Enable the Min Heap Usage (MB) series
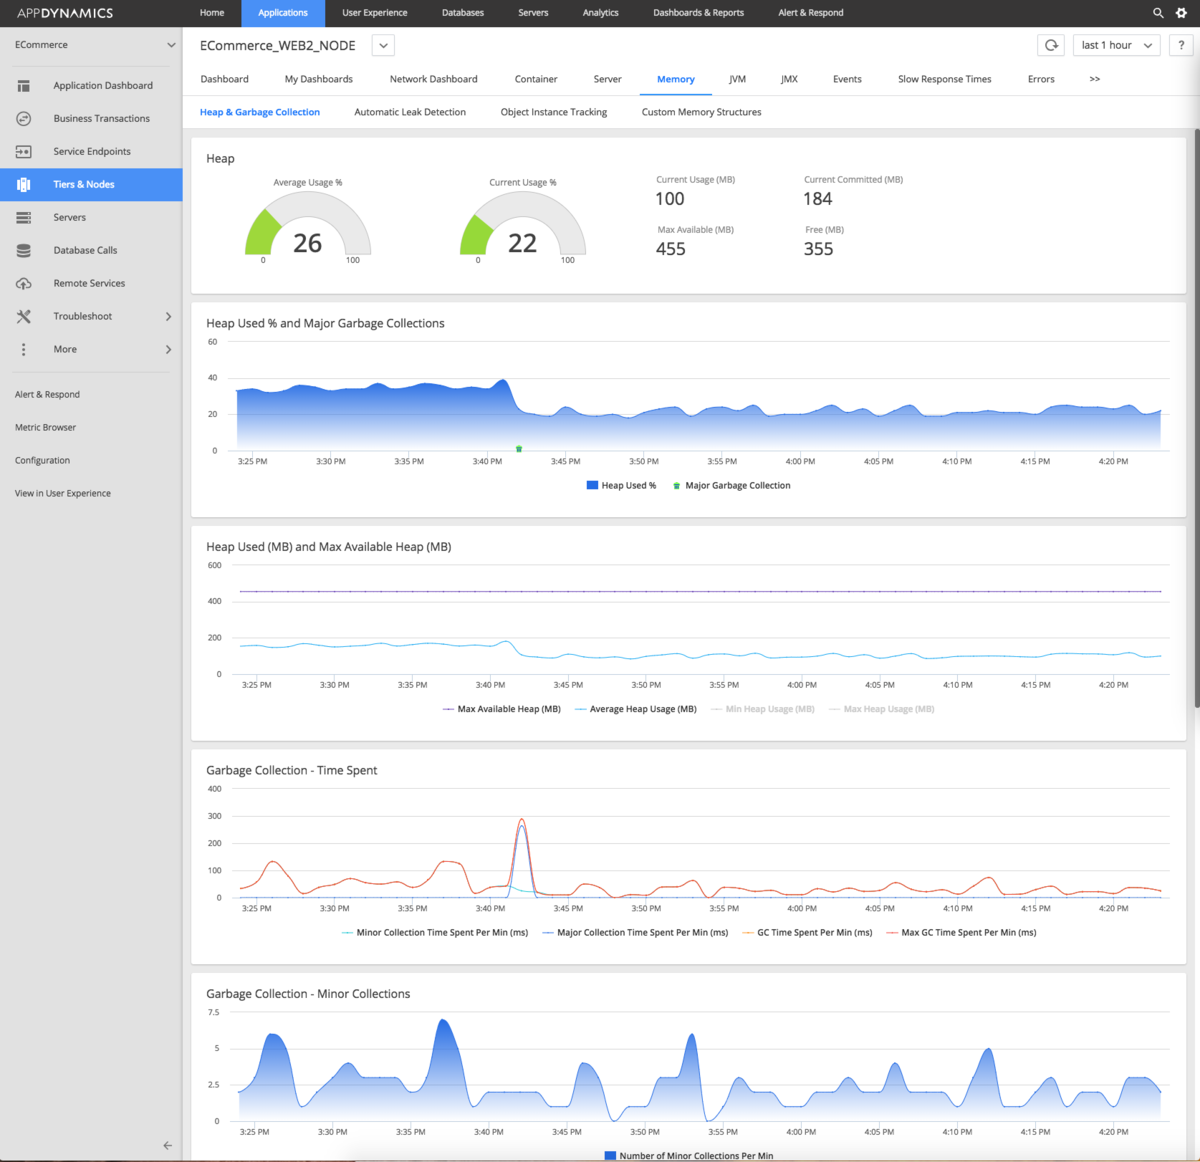This screenshot has height=1162, width=1200. click(x=763, y=709)
